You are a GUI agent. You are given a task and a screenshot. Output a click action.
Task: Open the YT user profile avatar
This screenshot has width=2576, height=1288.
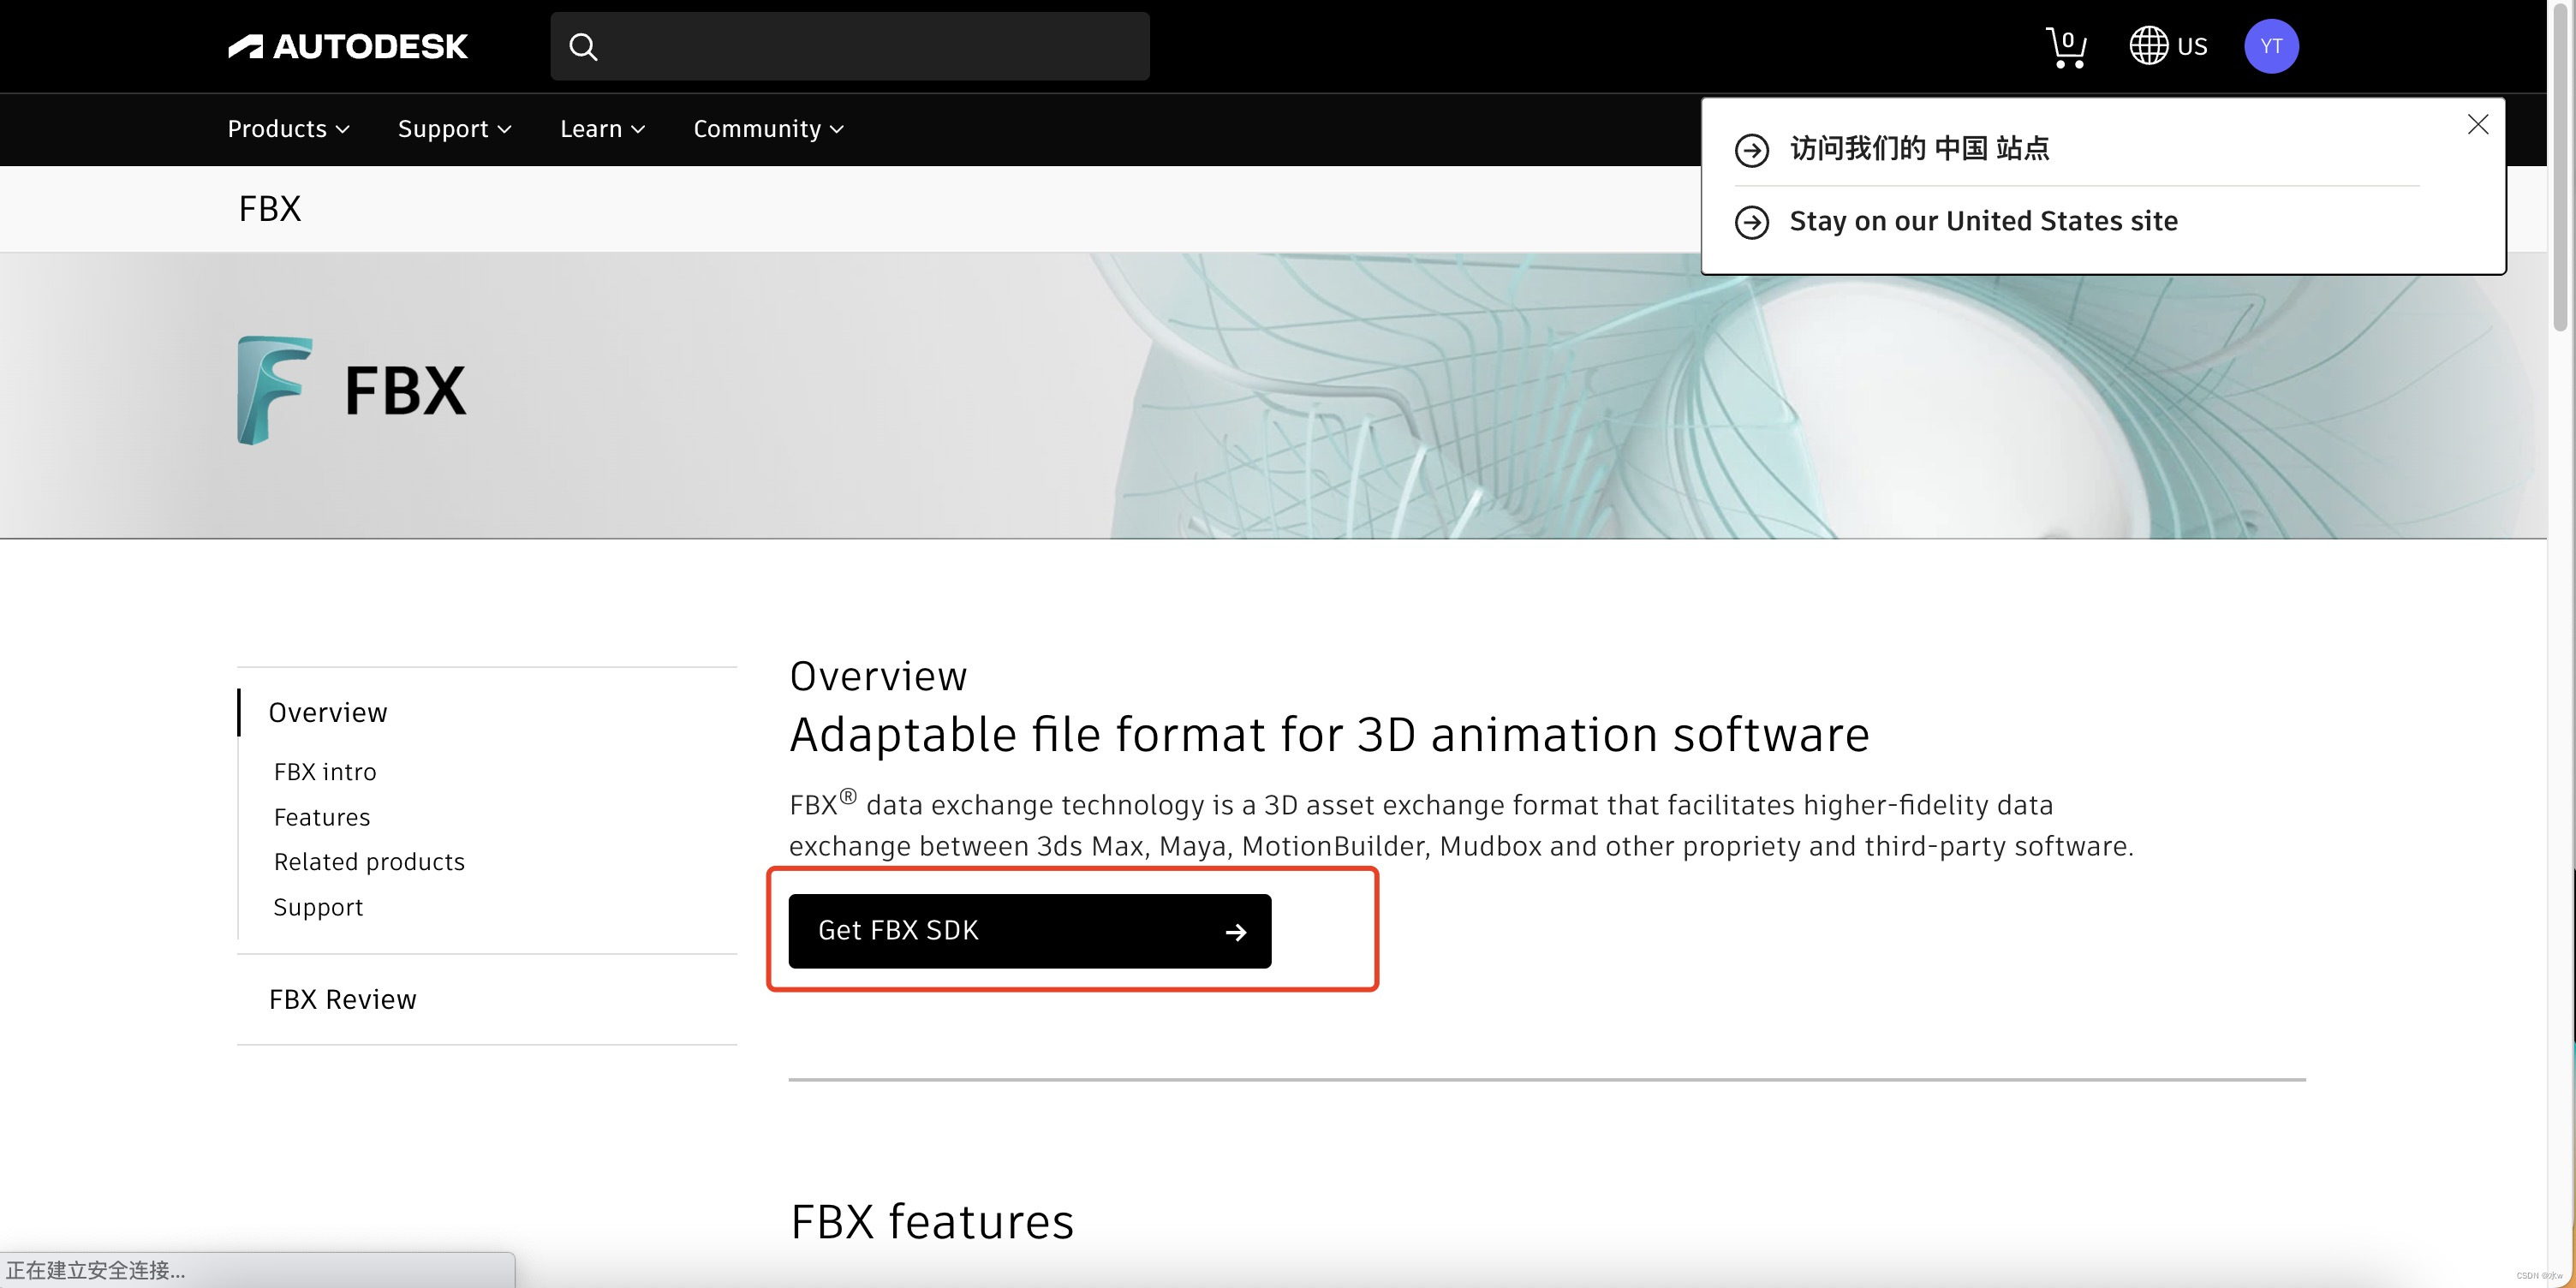[x=2270, y=46]
